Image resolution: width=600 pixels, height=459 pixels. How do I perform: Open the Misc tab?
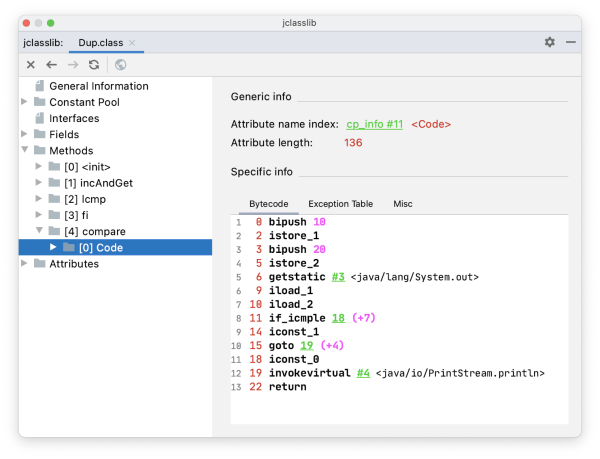point(402,204)
